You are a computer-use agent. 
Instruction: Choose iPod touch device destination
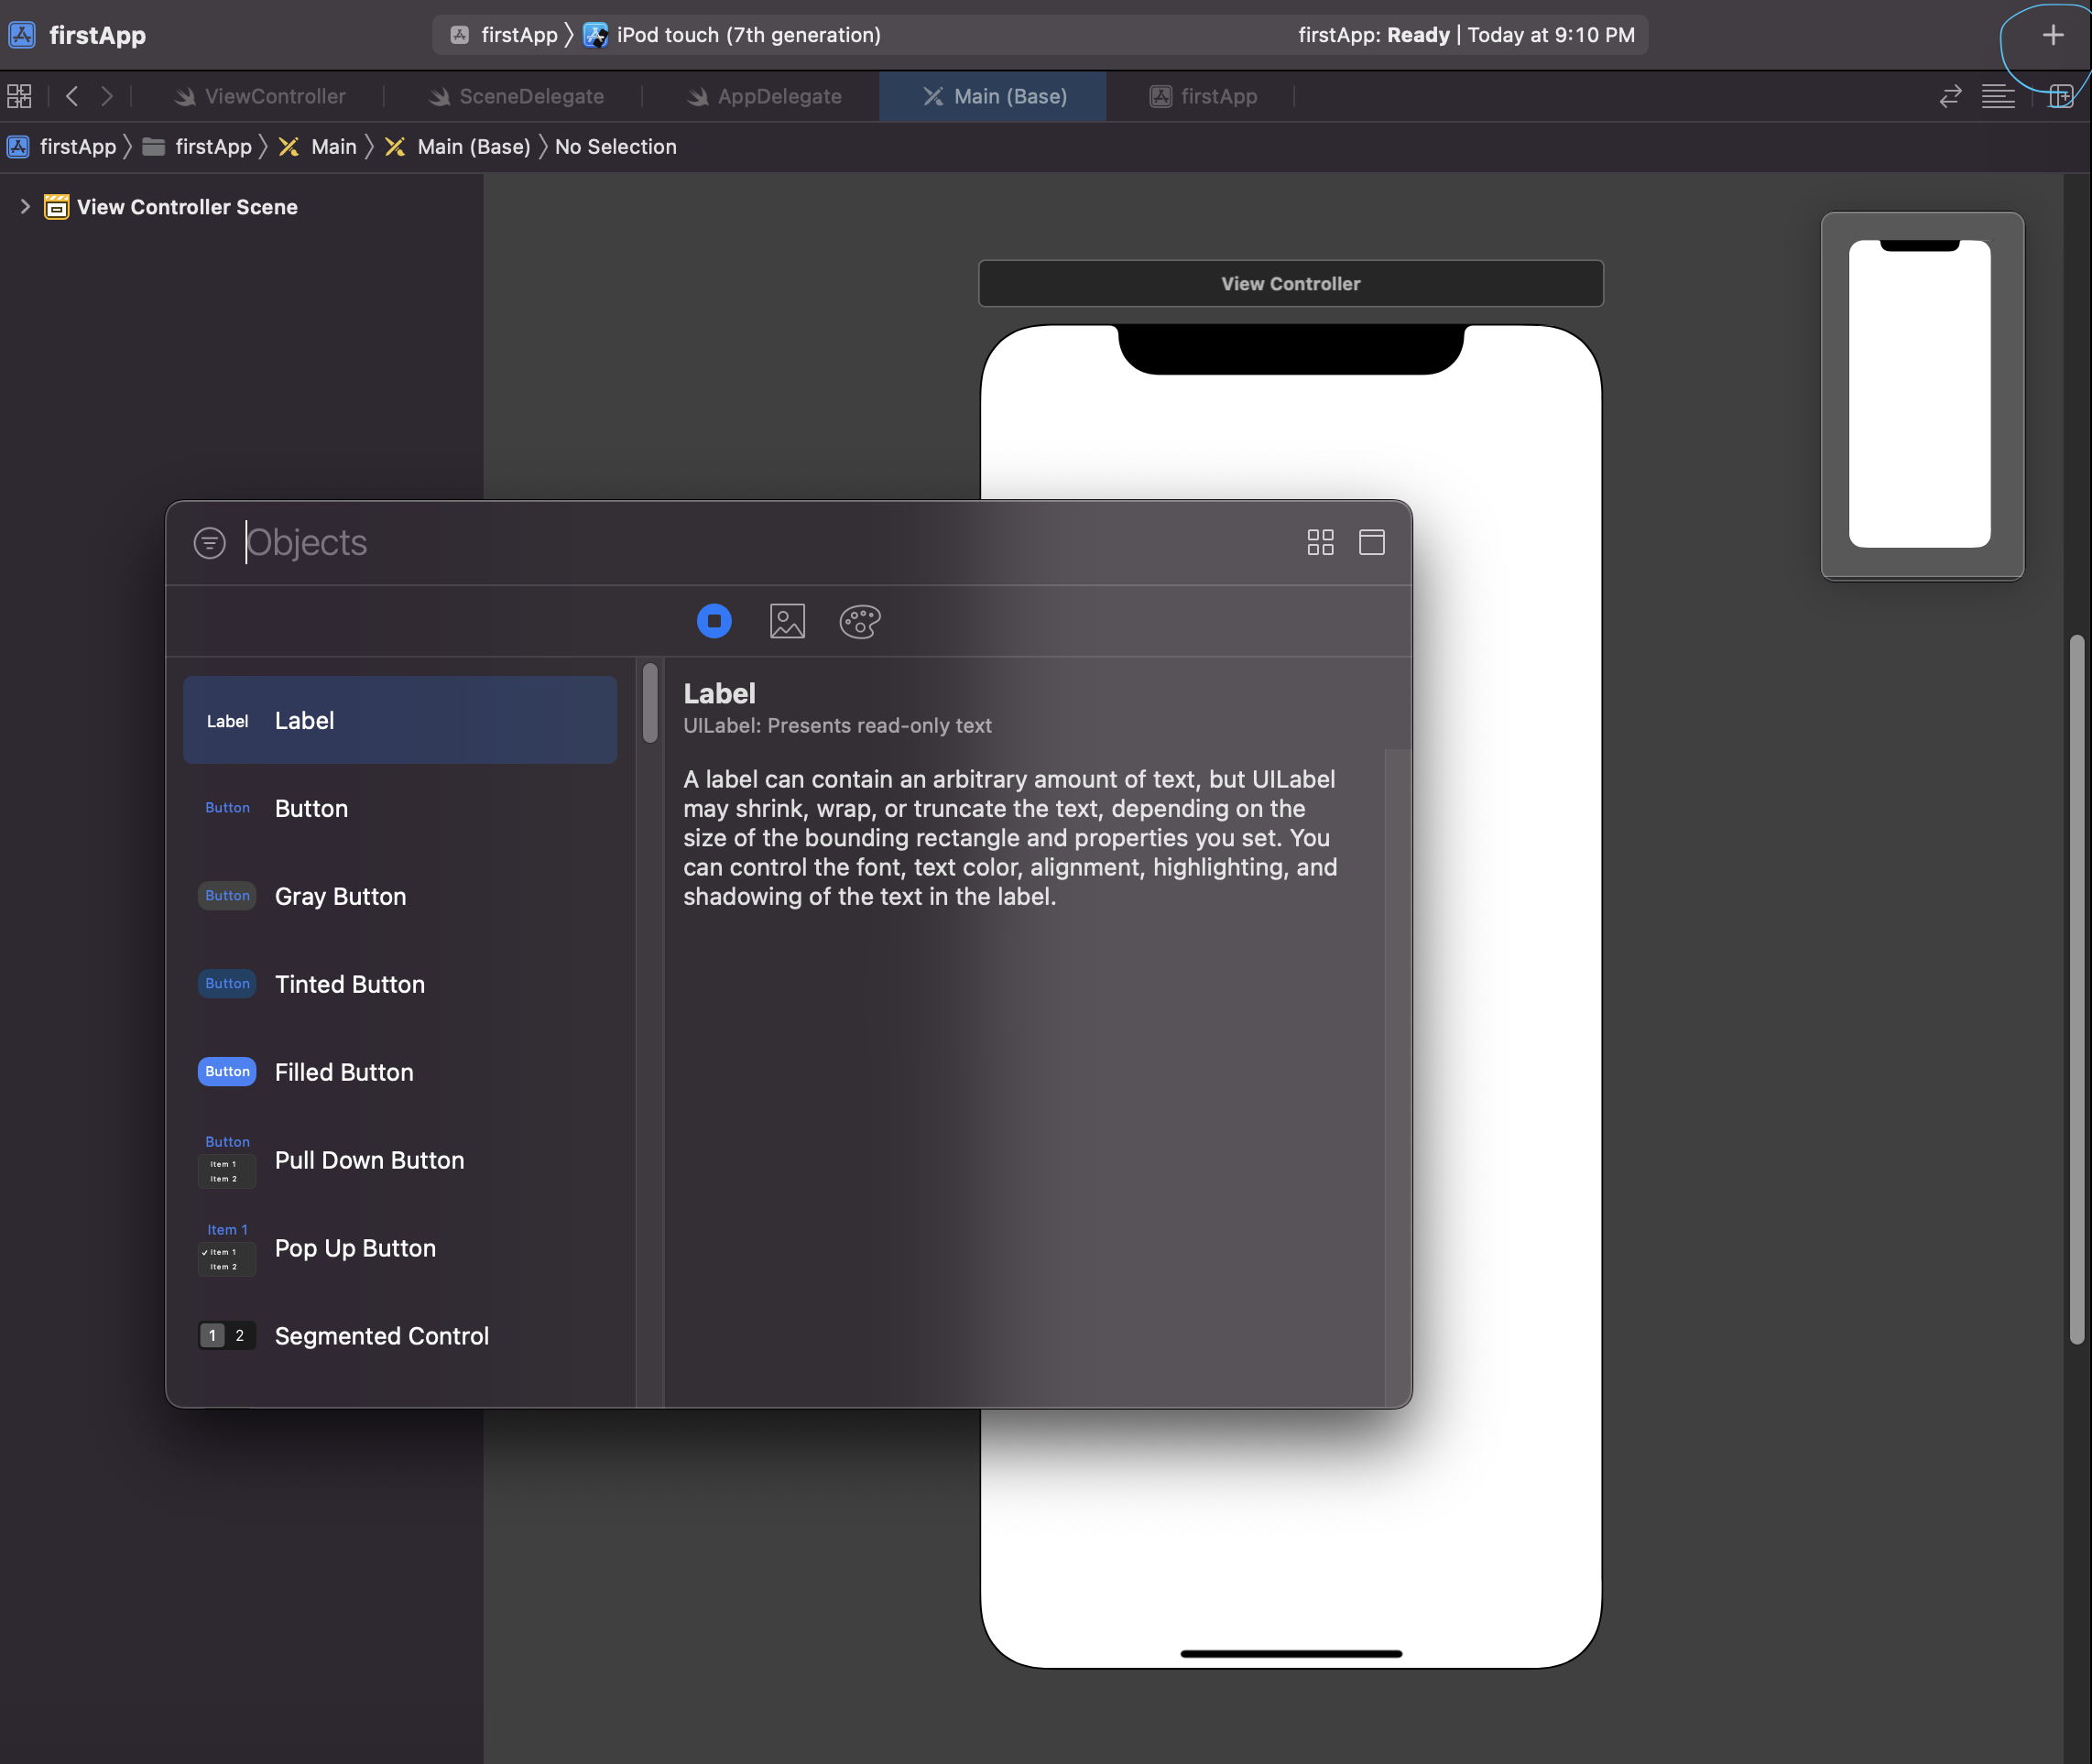747,35
